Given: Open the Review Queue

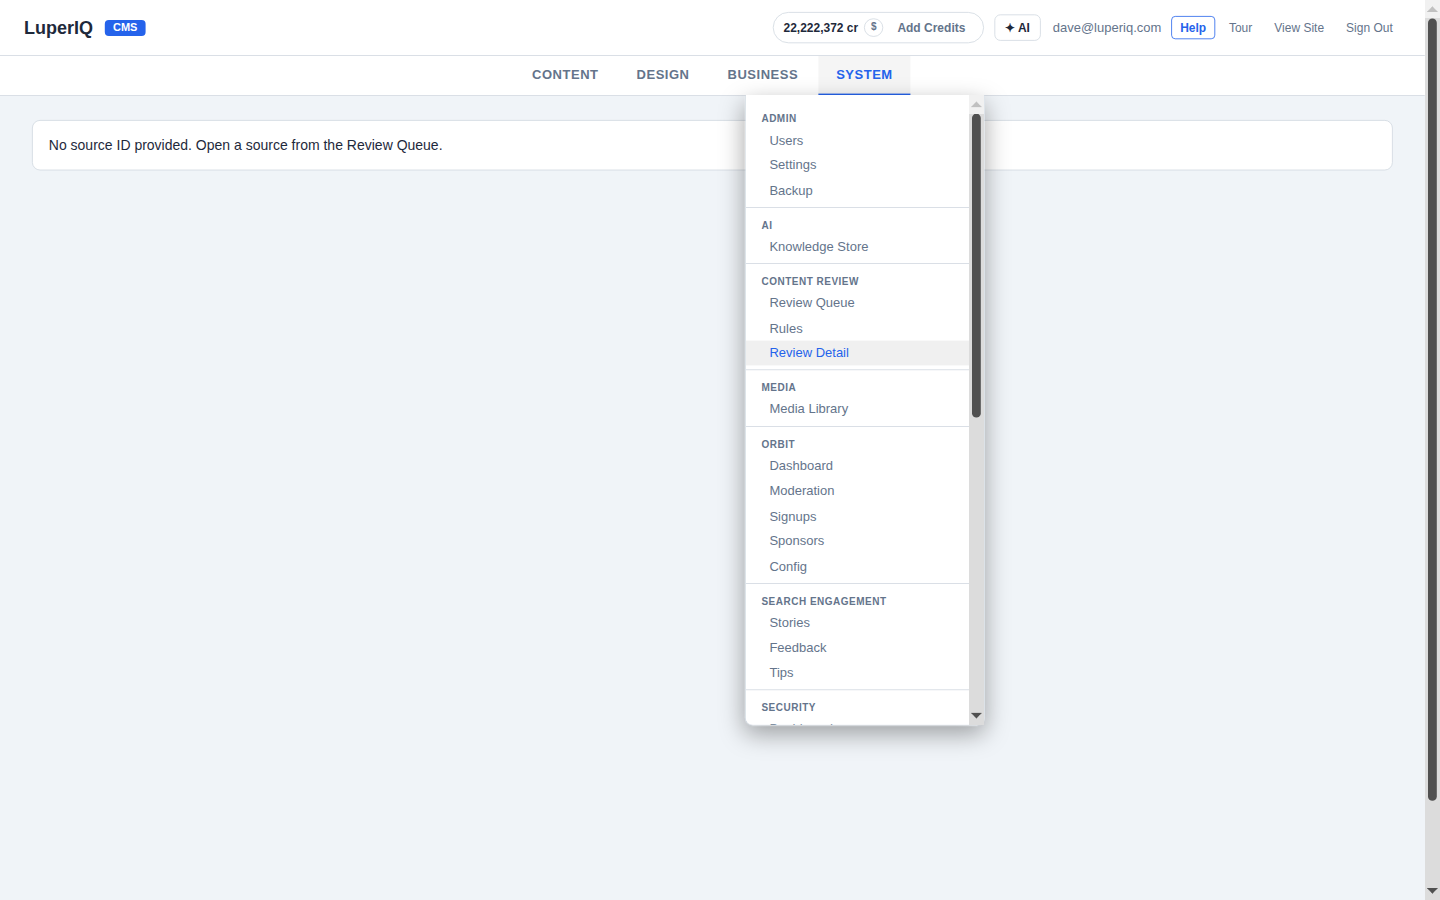Looking at the screenshot, I should tap(811, 302).
